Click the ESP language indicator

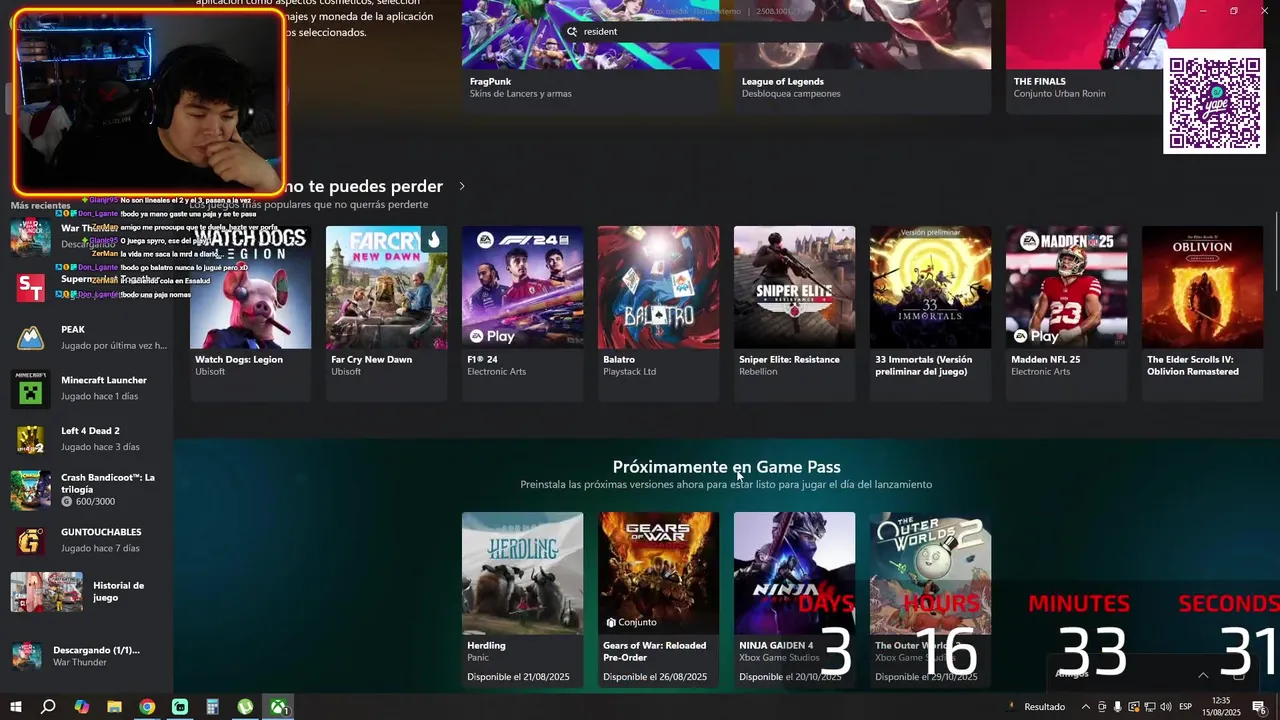1185,707
